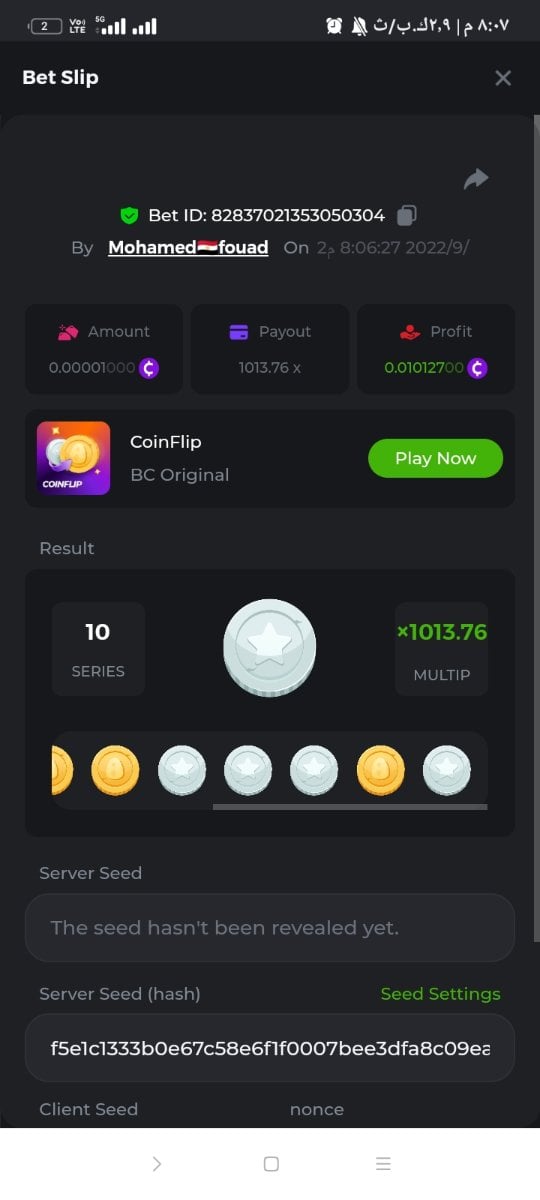The height and width of the screenshot is (1200, 540).
Task: Open Seed Settings link
Action: click(440, 994)
